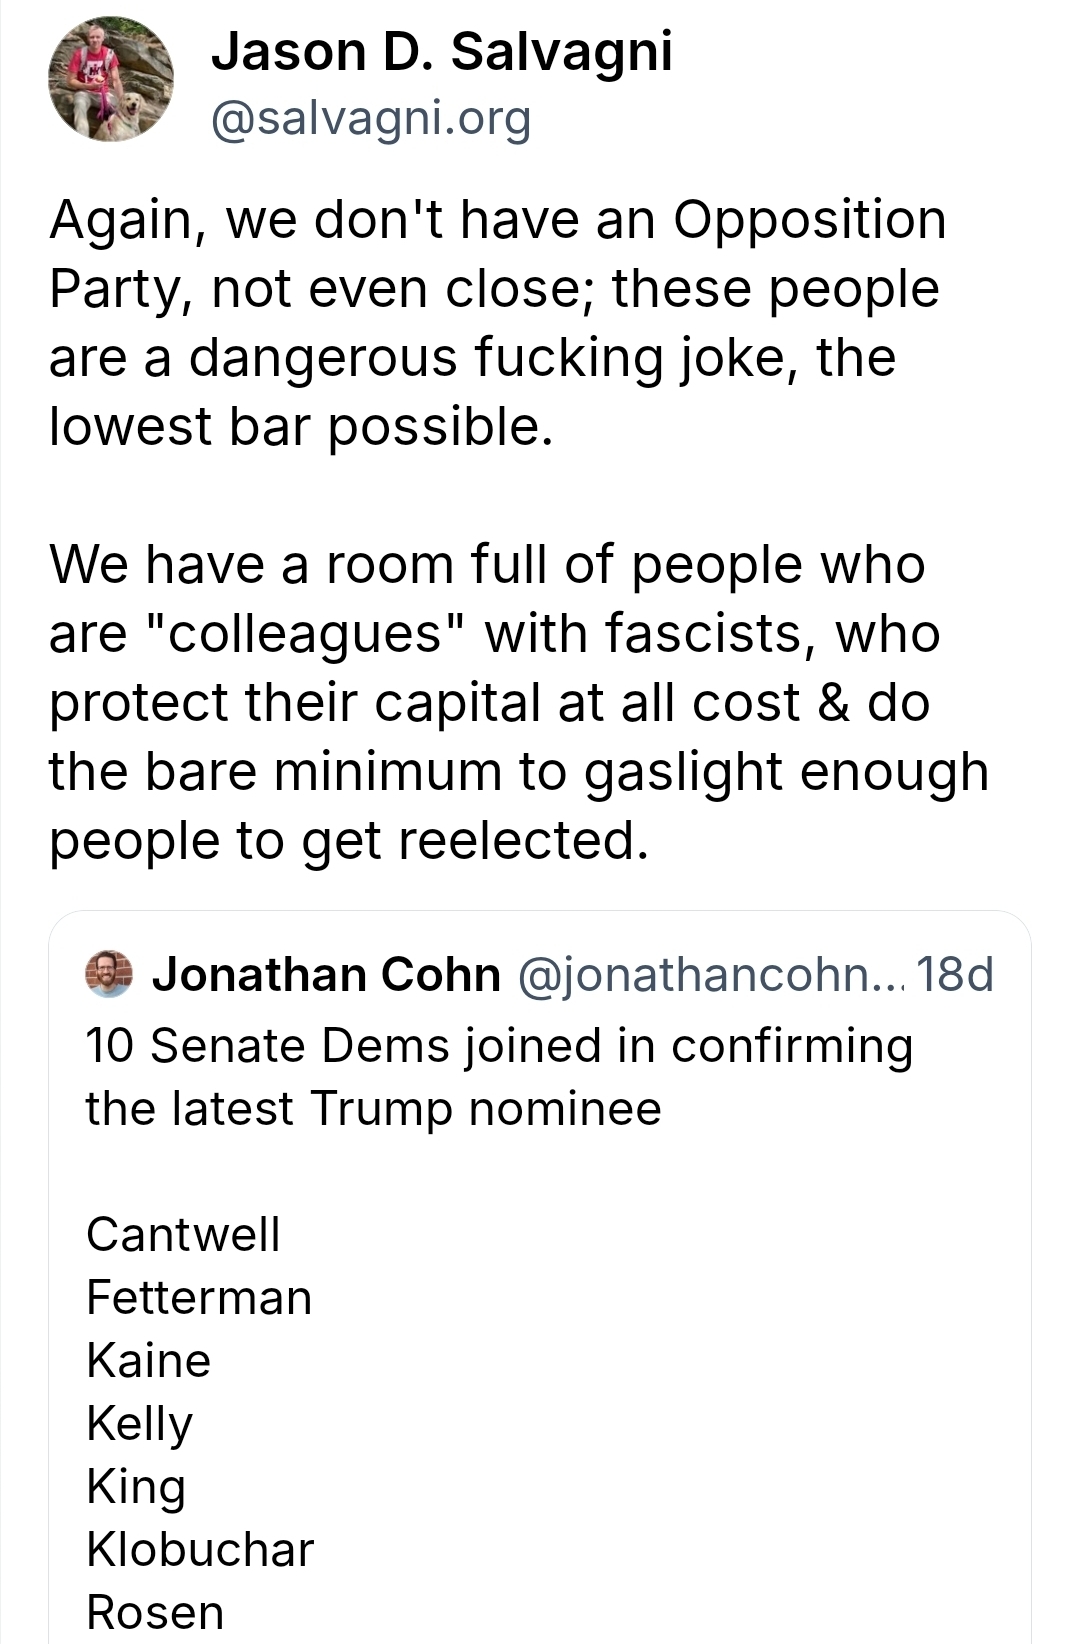Click the Jason D. Salvagni display name
1080x1644 pixels.
coord(441,51)
